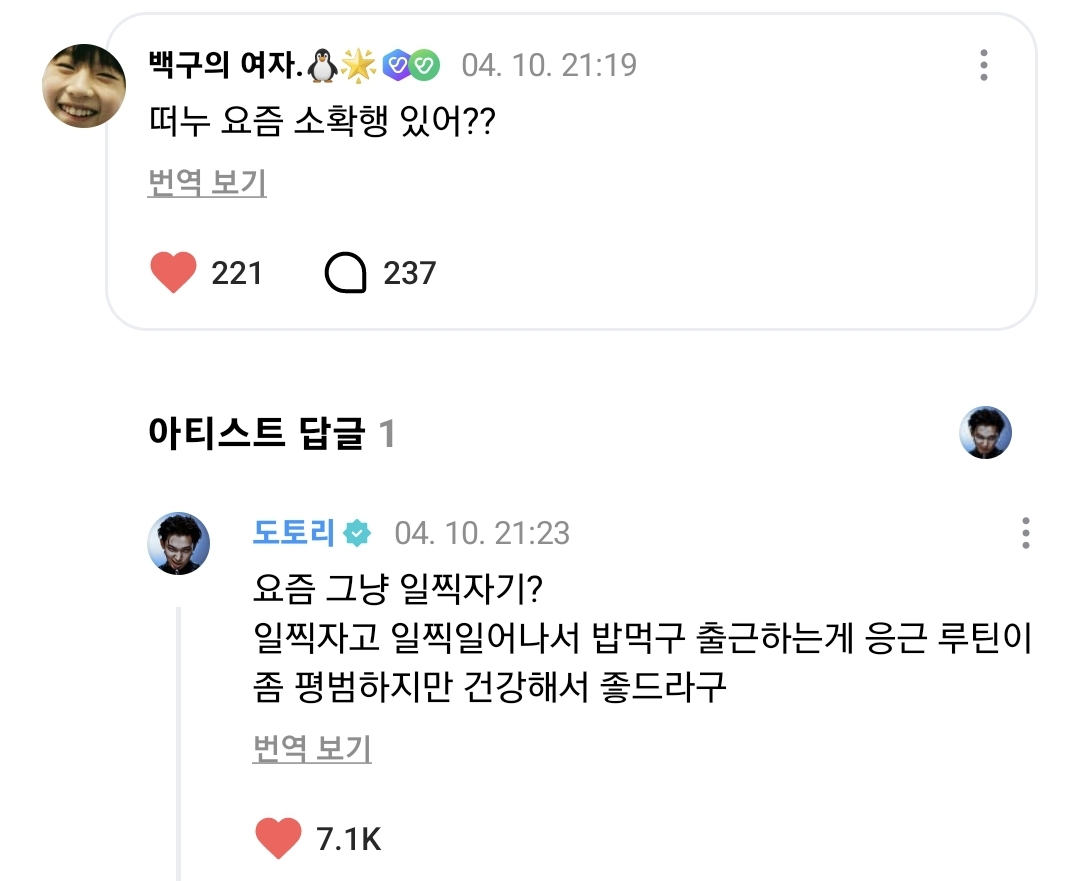The width and height of the screenshot is (1080, 881).
Task: Click the green checkmark badge beside the fan name
Action: click(425, 66)
